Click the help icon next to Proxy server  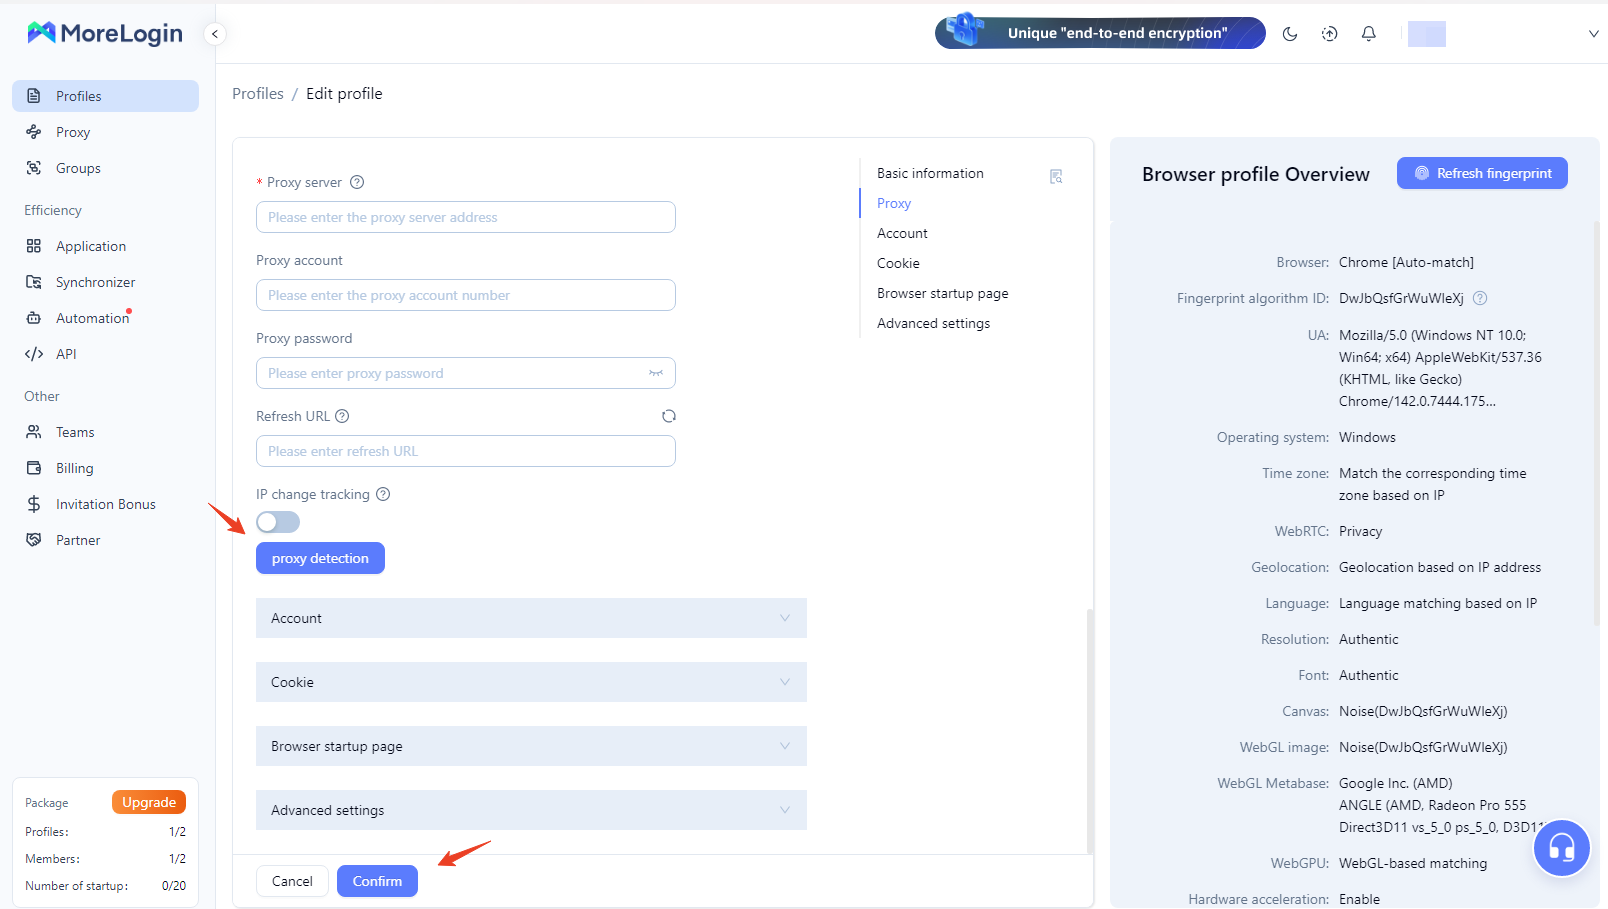(357, 182)
